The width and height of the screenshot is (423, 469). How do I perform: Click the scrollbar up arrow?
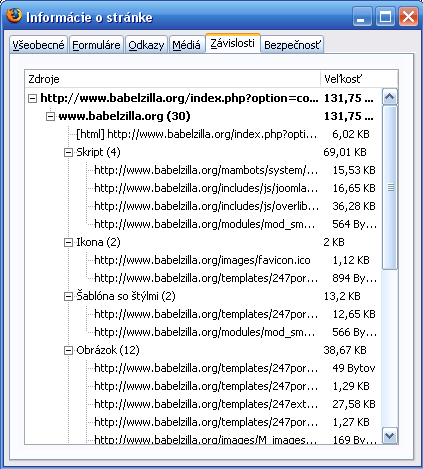pos(390,97)
